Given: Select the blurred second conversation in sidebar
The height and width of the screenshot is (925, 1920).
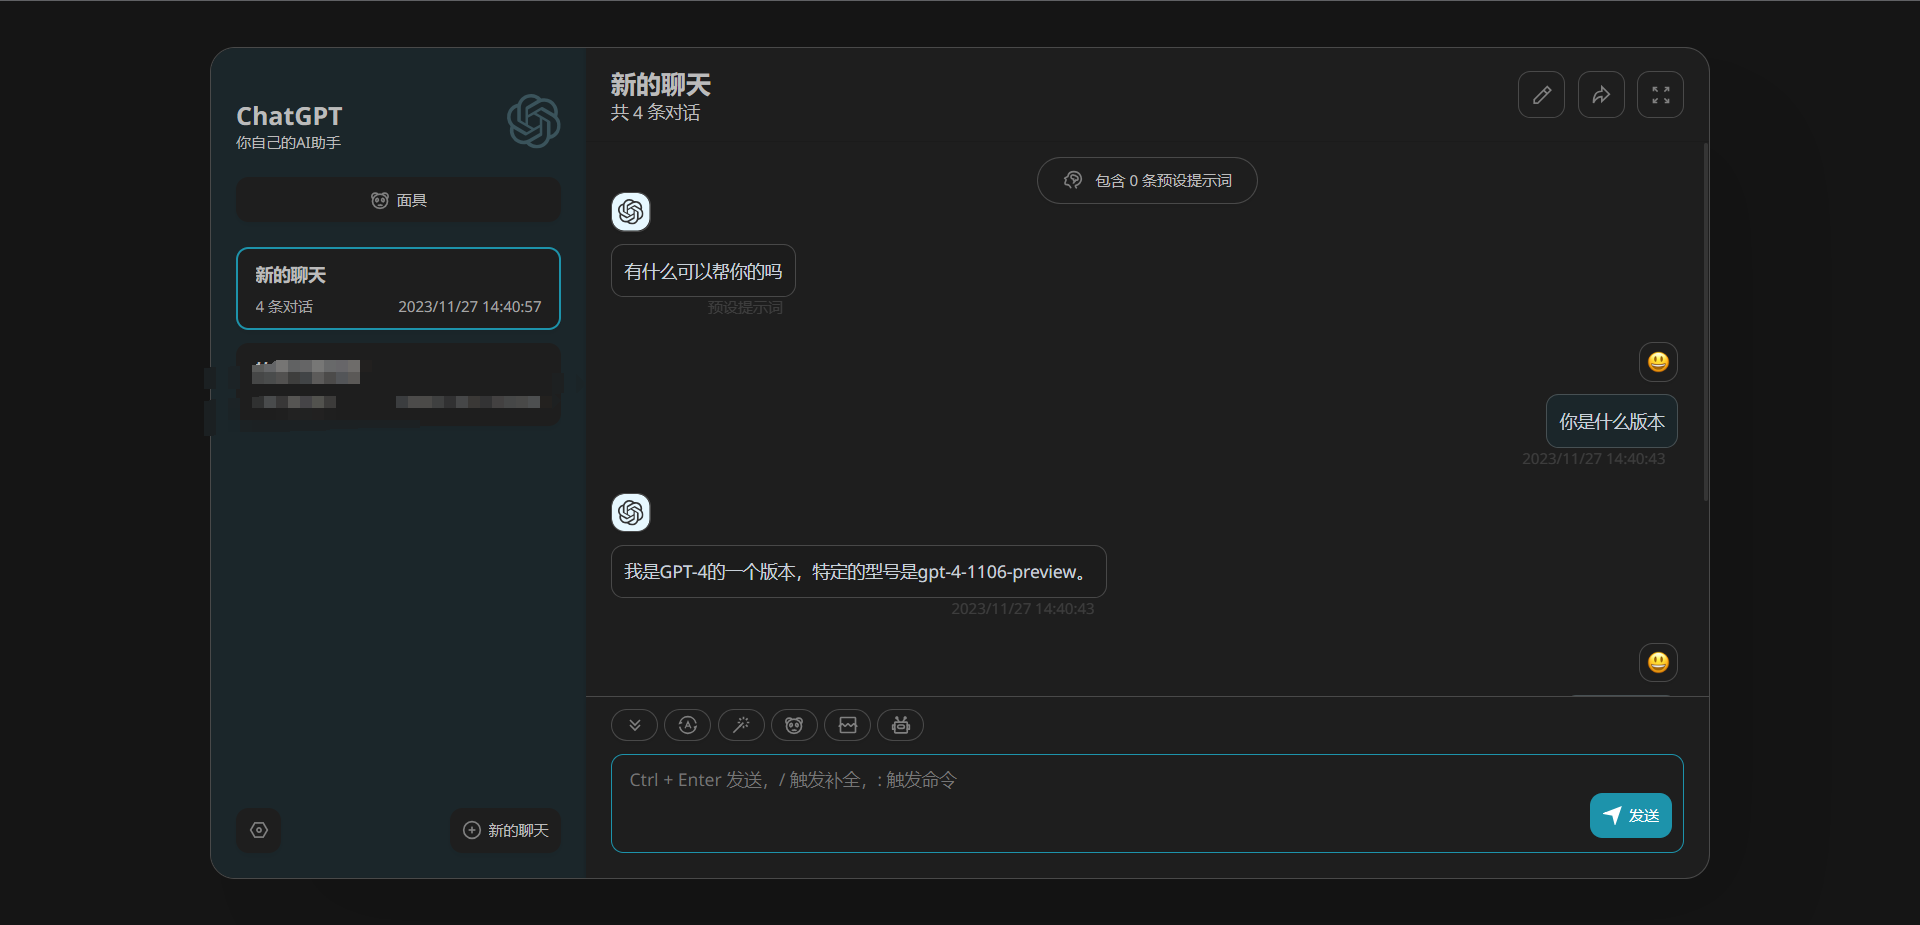Looking at the screenshot, I should pyautogui.click(x=398, y=385).
